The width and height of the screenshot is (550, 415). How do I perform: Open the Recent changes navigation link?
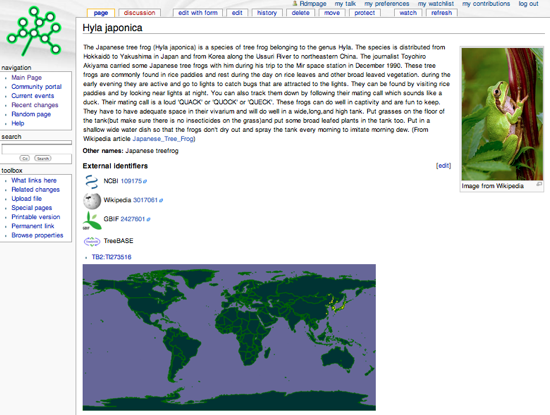pyautogui.click(x=35, y=105)
